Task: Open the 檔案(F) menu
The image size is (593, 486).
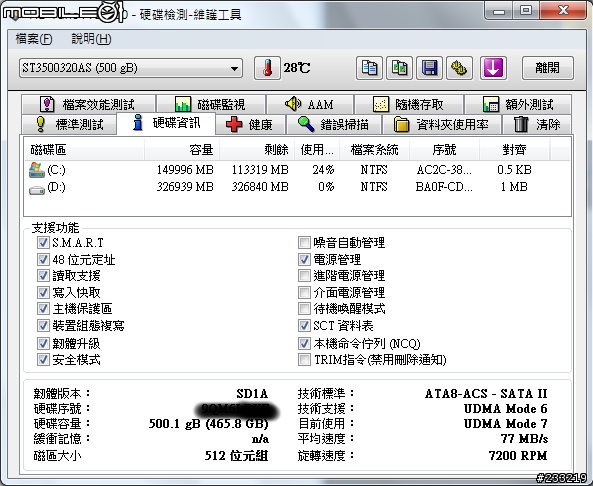Action: (34, 39)
